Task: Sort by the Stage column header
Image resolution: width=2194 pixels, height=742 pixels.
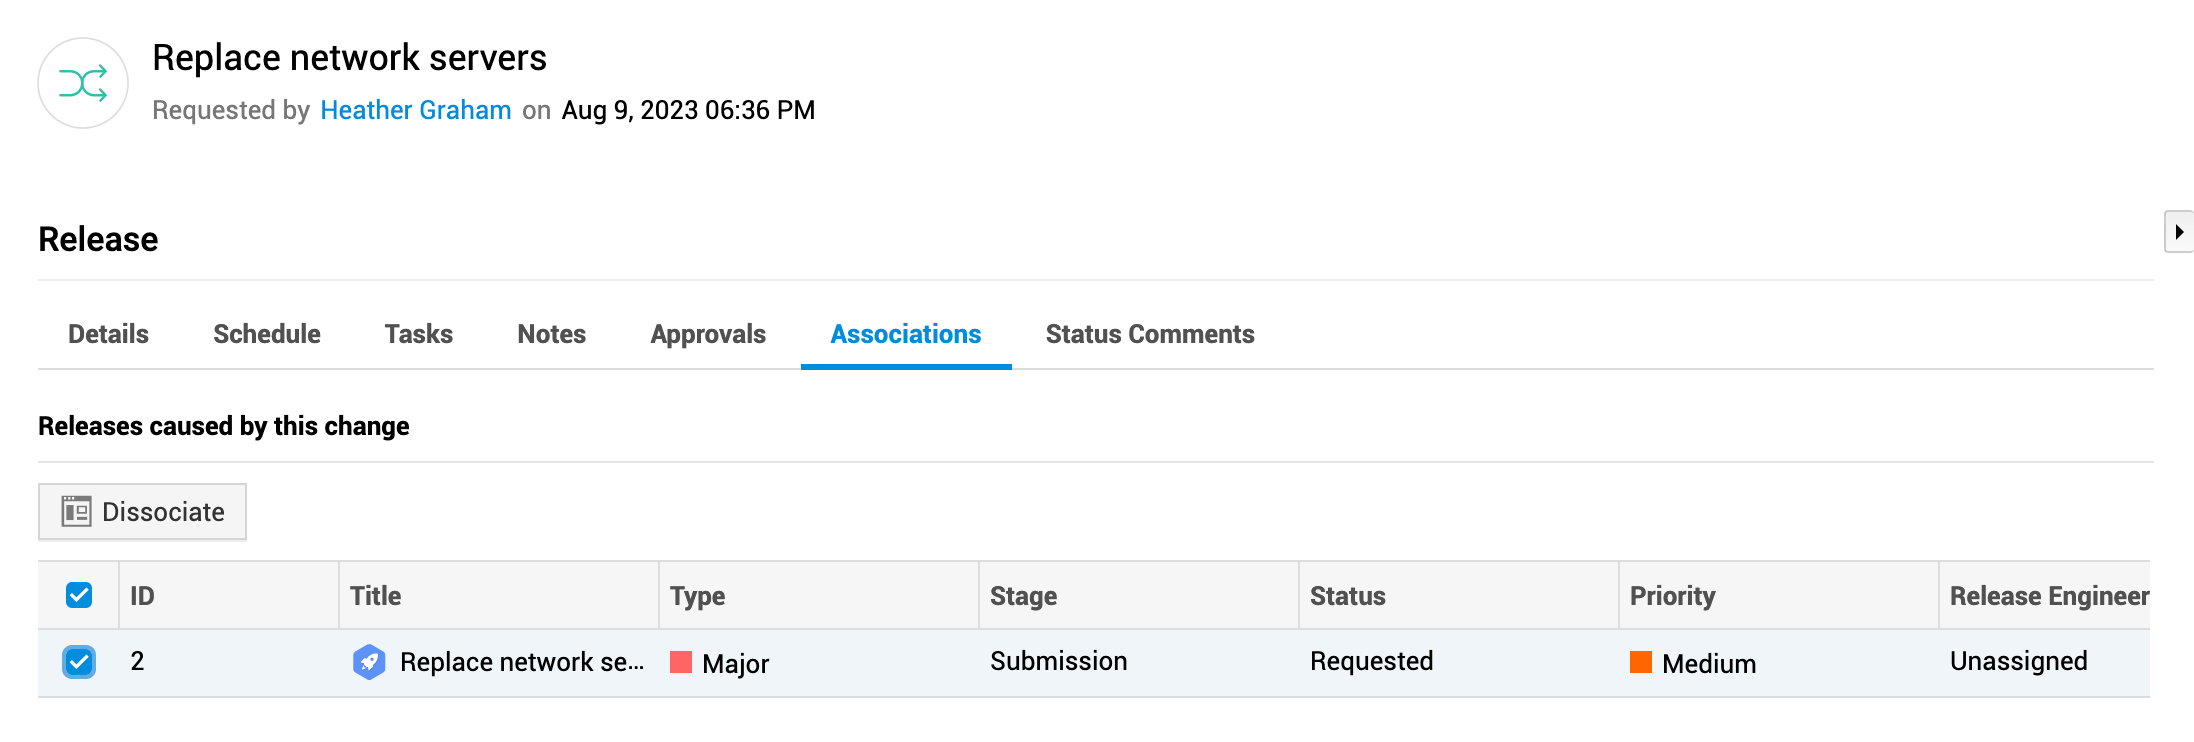Action: tap(1023, 596)
